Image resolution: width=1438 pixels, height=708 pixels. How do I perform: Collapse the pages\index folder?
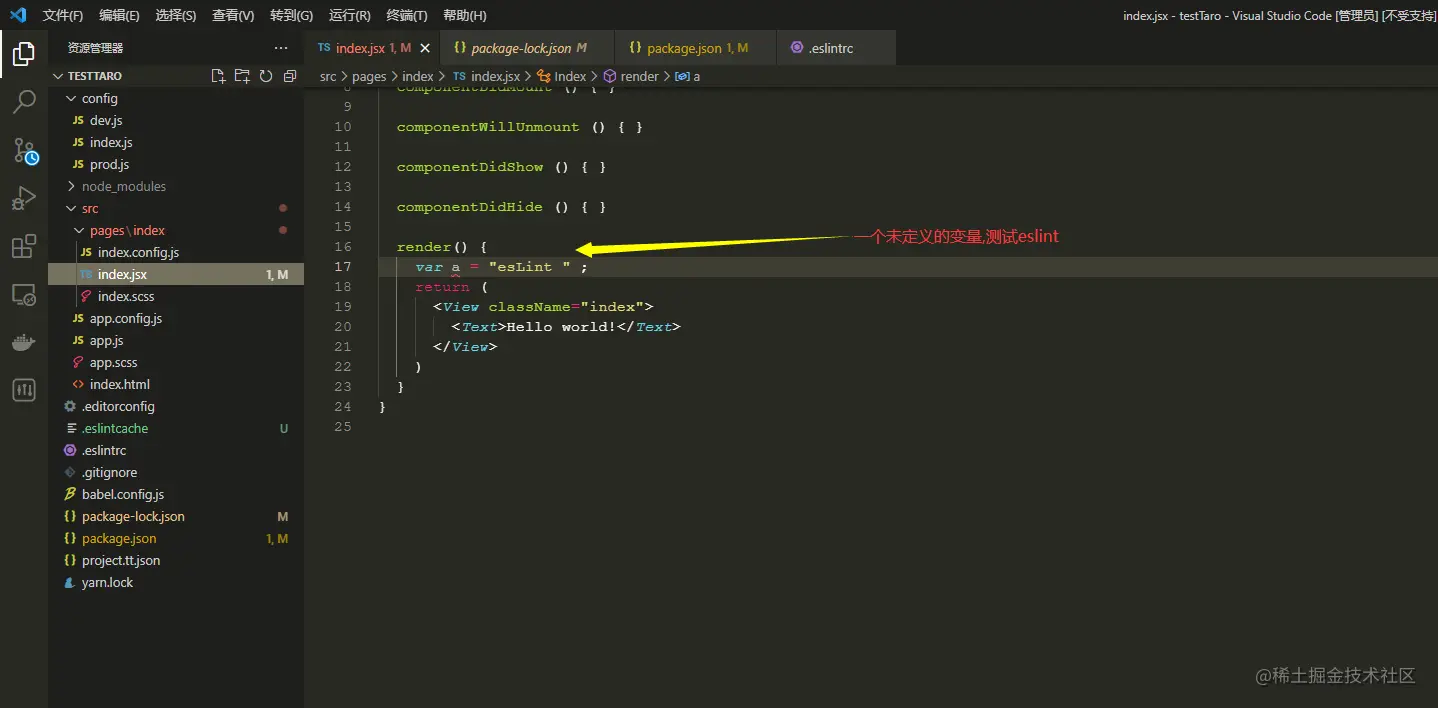80,230
